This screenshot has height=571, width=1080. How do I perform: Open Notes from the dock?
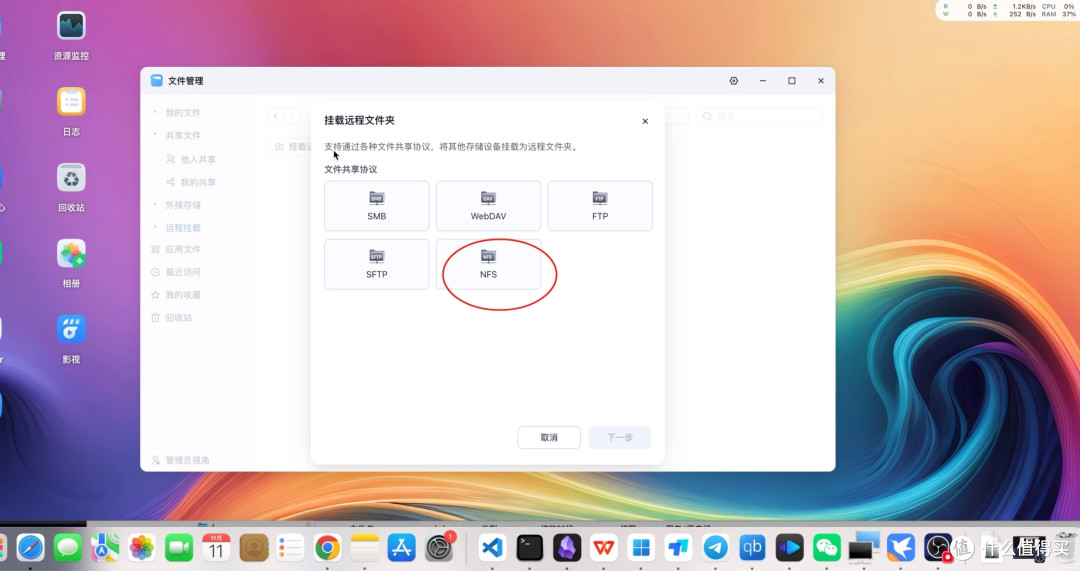tap(365, 548)
